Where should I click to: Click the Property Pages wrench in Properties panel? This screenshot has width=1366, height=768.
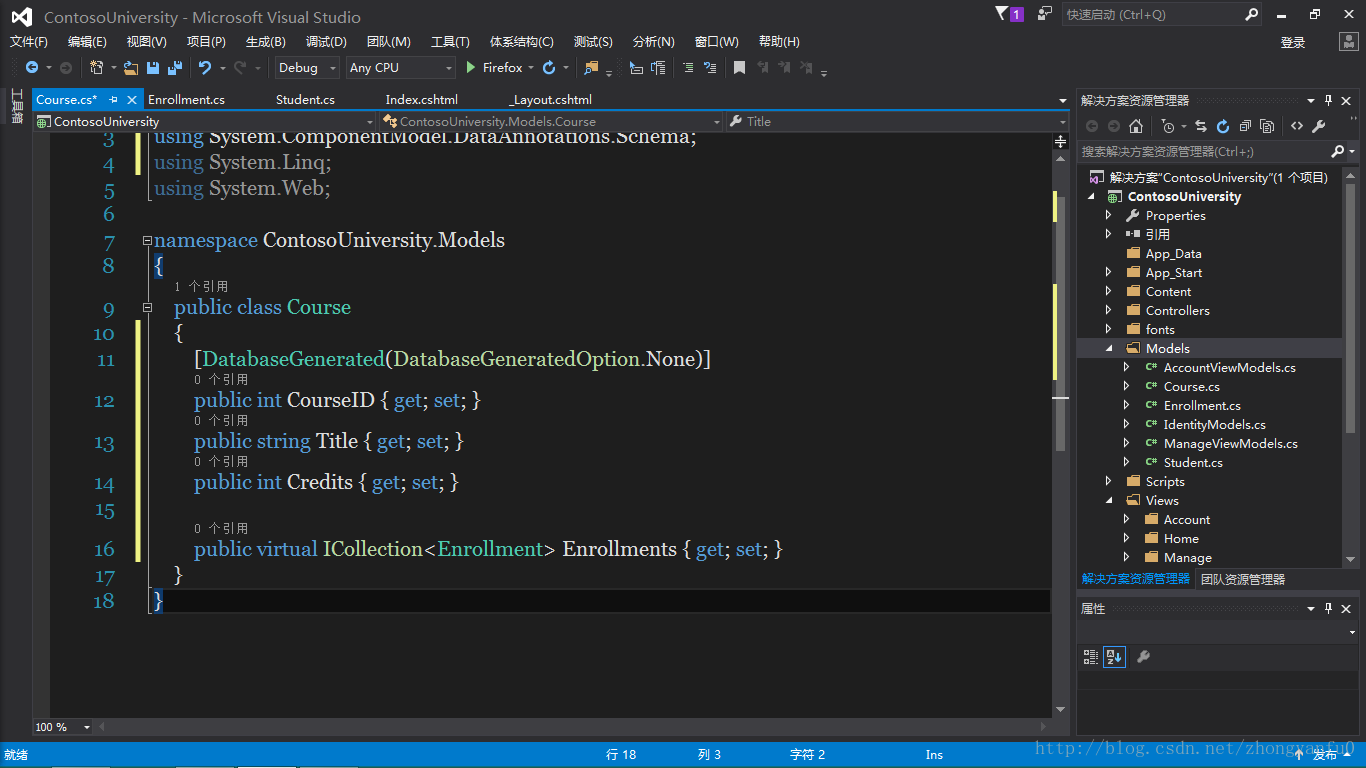(x=1143, y=657)
